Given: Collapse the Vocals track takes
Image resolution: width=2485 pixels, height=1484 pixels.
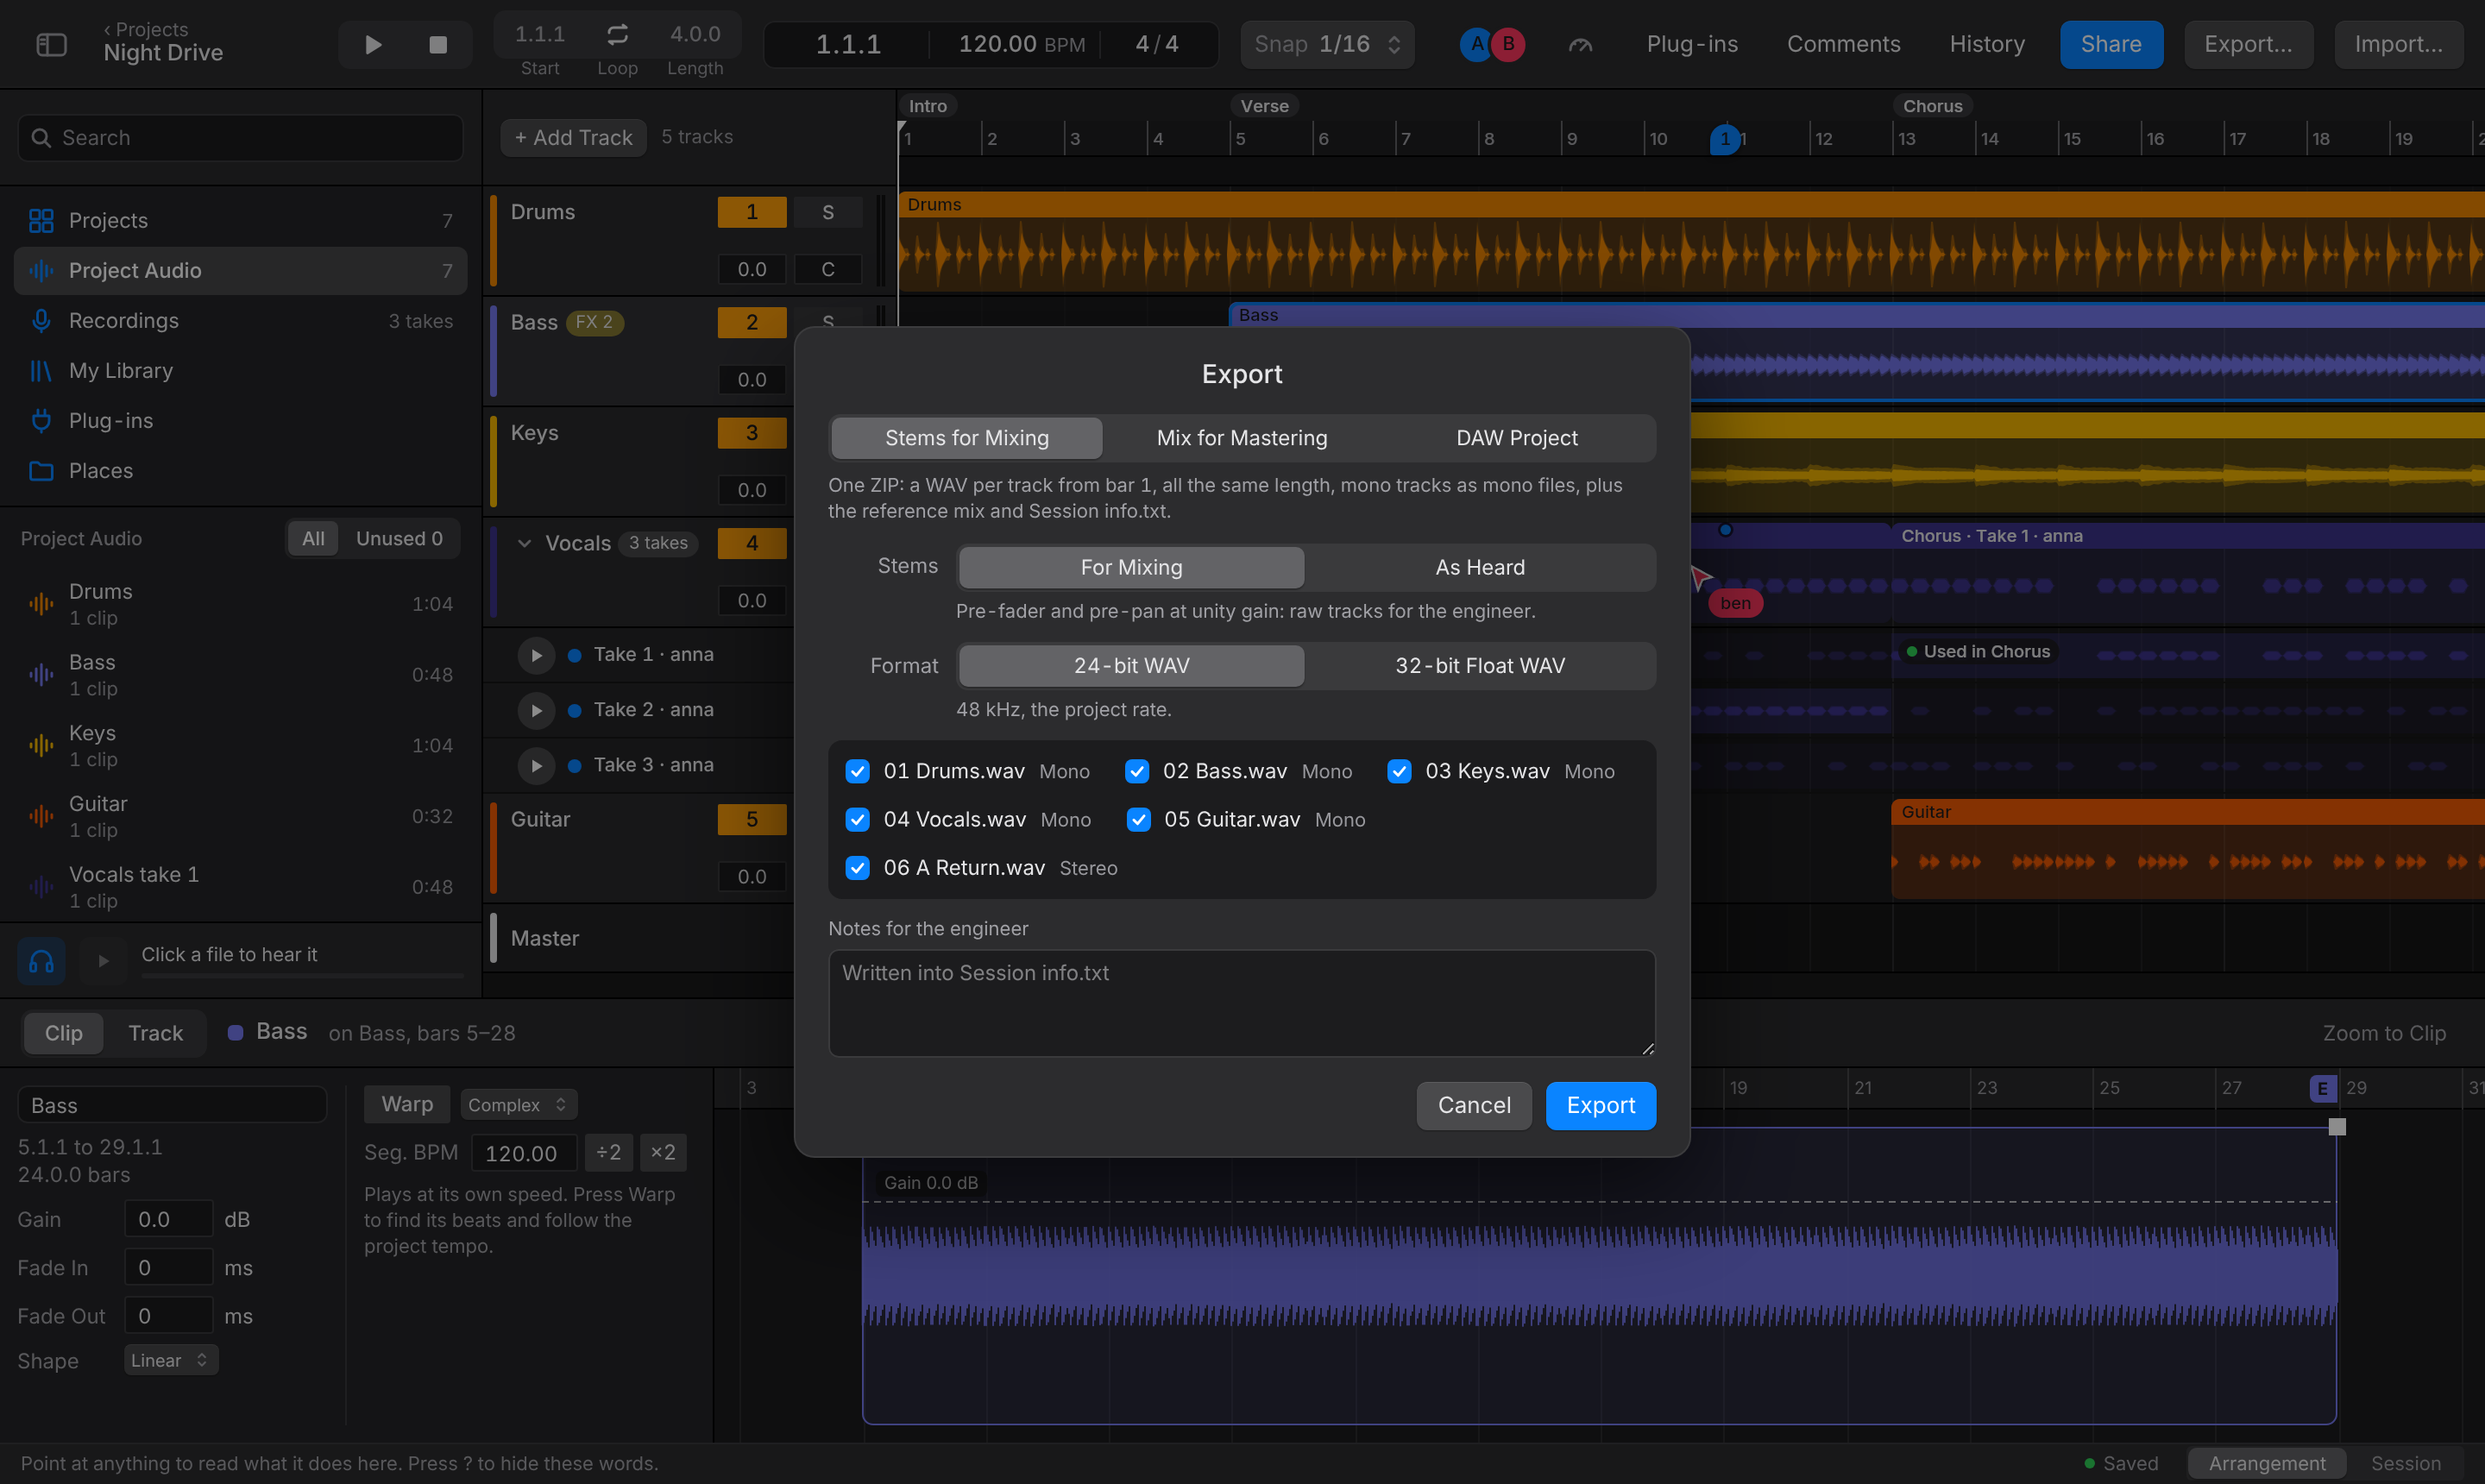Looking at the screenshot, I should tap(524, 543).
